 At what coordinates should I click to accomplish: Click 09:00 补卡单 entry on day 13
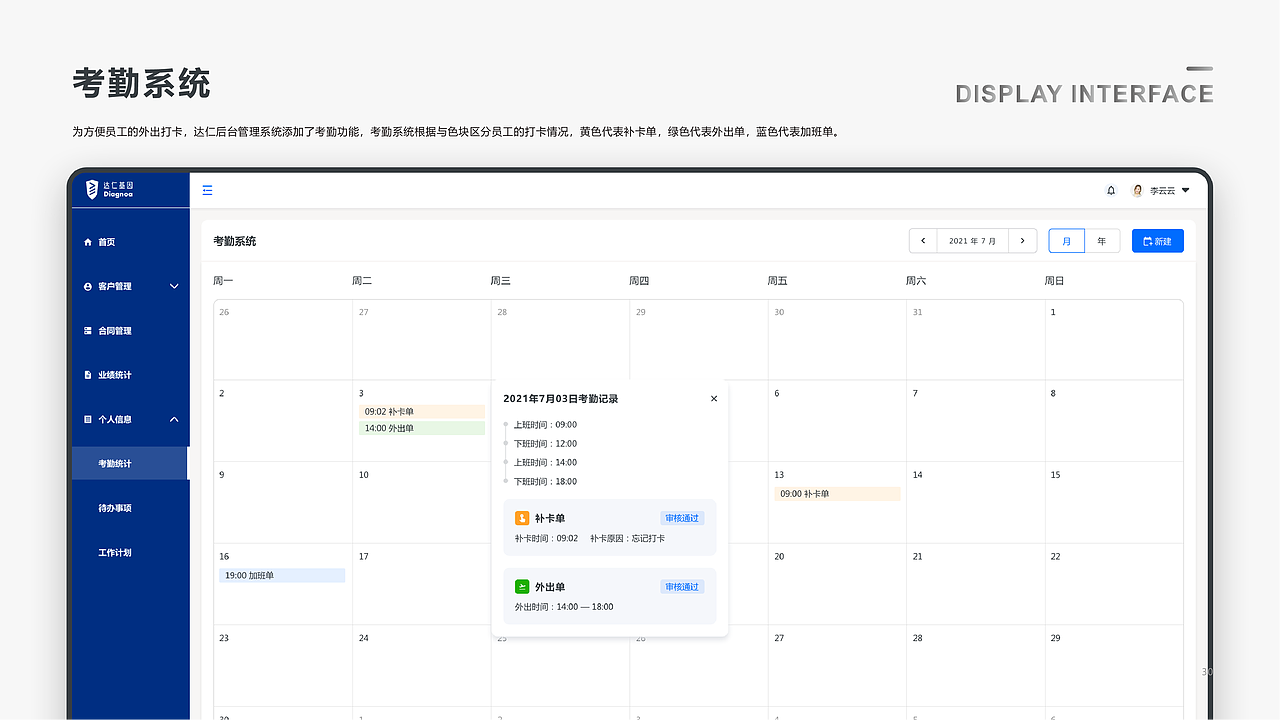[x=837, y=493]
